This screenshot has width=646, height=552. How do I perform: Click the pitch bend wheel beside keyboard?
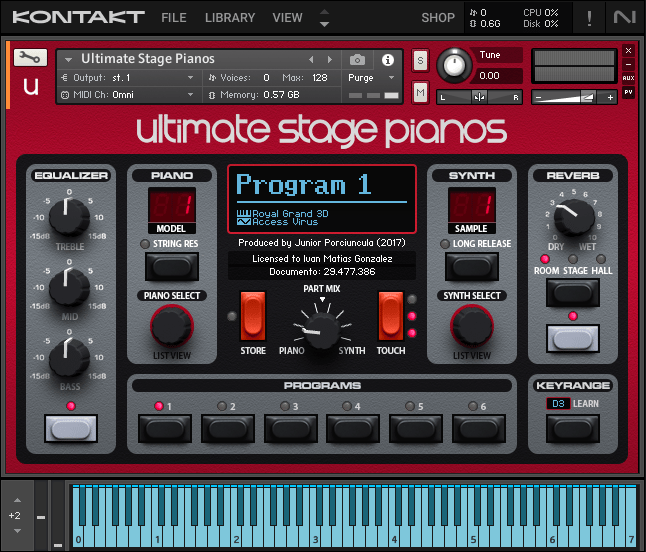point(41,517)
